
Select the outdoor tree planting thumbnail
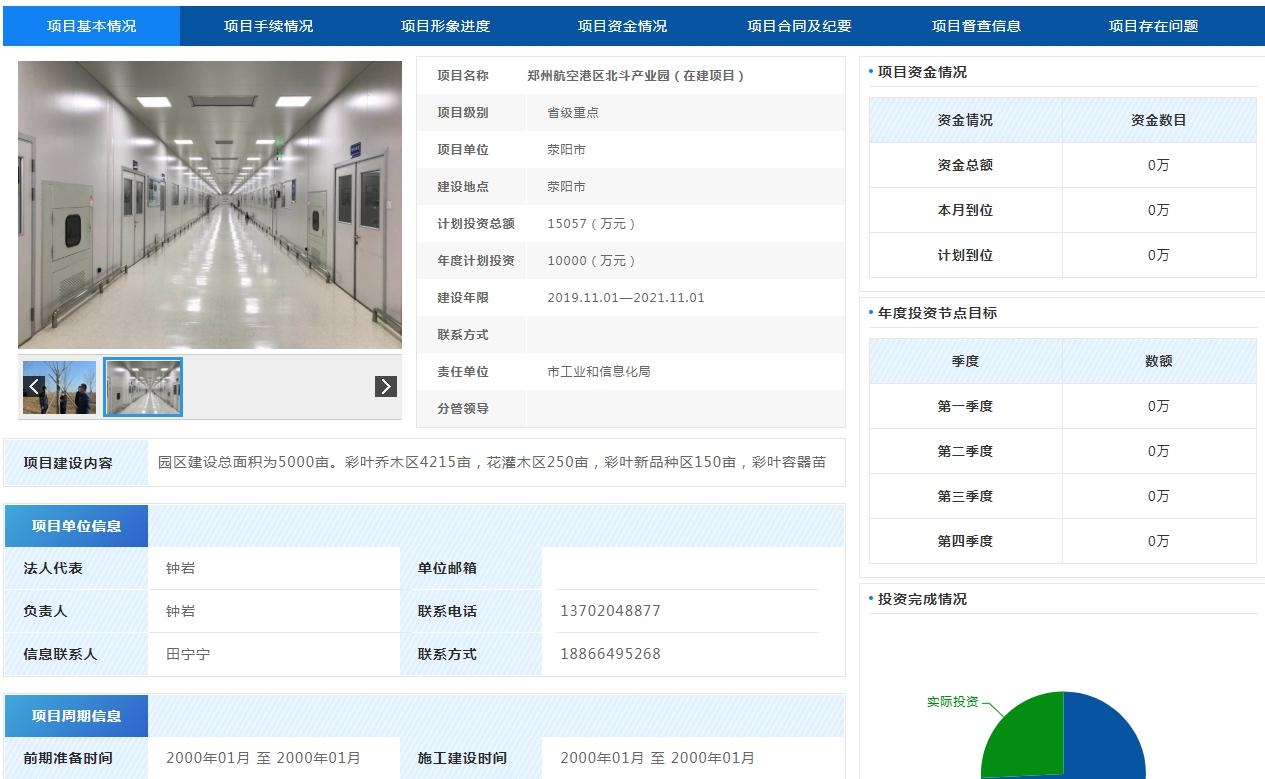point(60,387)
